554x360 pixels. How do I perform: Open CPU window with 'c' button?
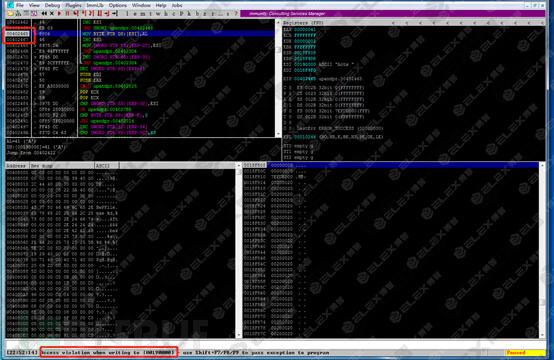tap(173, 14)
